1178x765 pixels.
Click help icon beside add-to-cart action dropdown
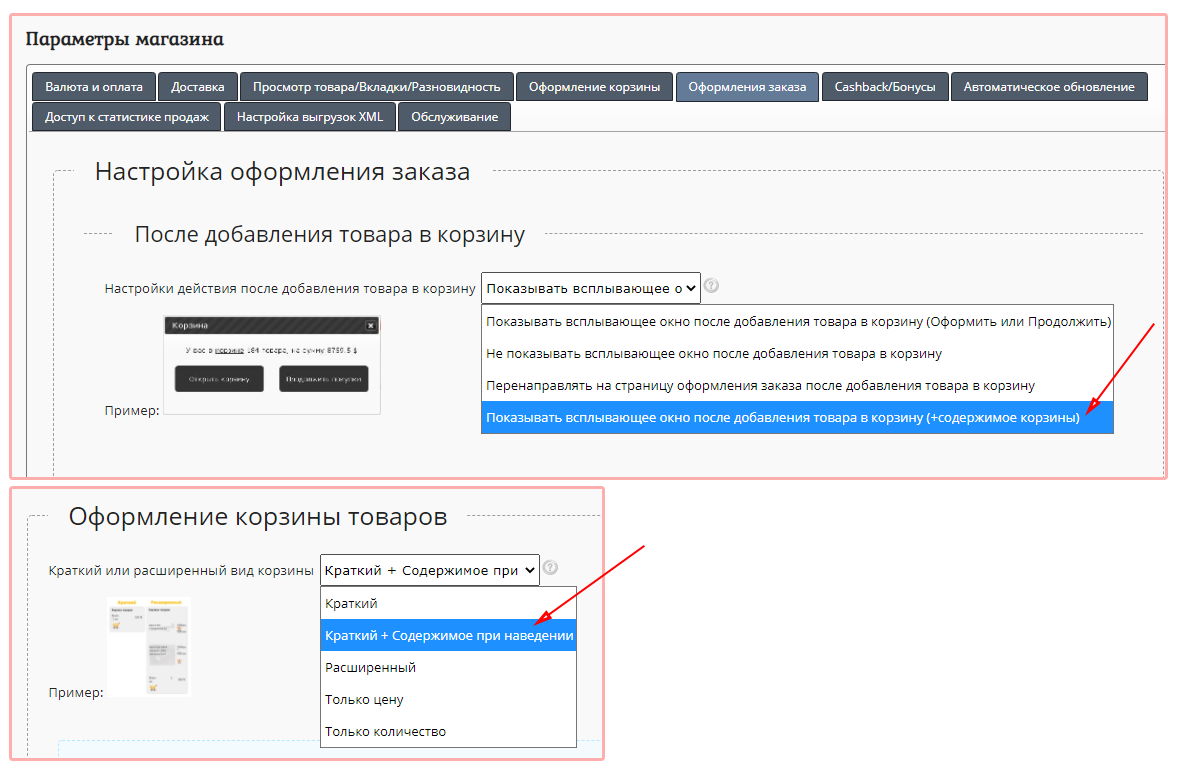click(711, 287)
